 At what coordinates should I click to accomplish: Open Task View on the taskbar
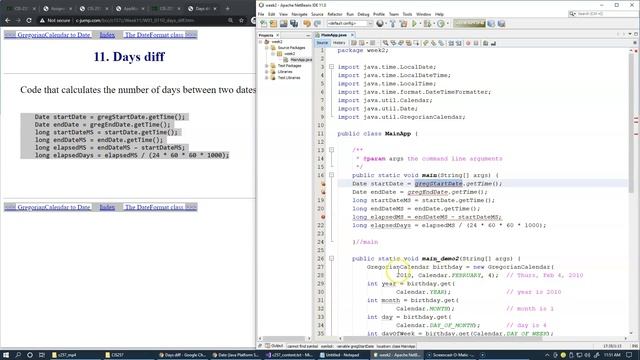click(x=42, y=355)
